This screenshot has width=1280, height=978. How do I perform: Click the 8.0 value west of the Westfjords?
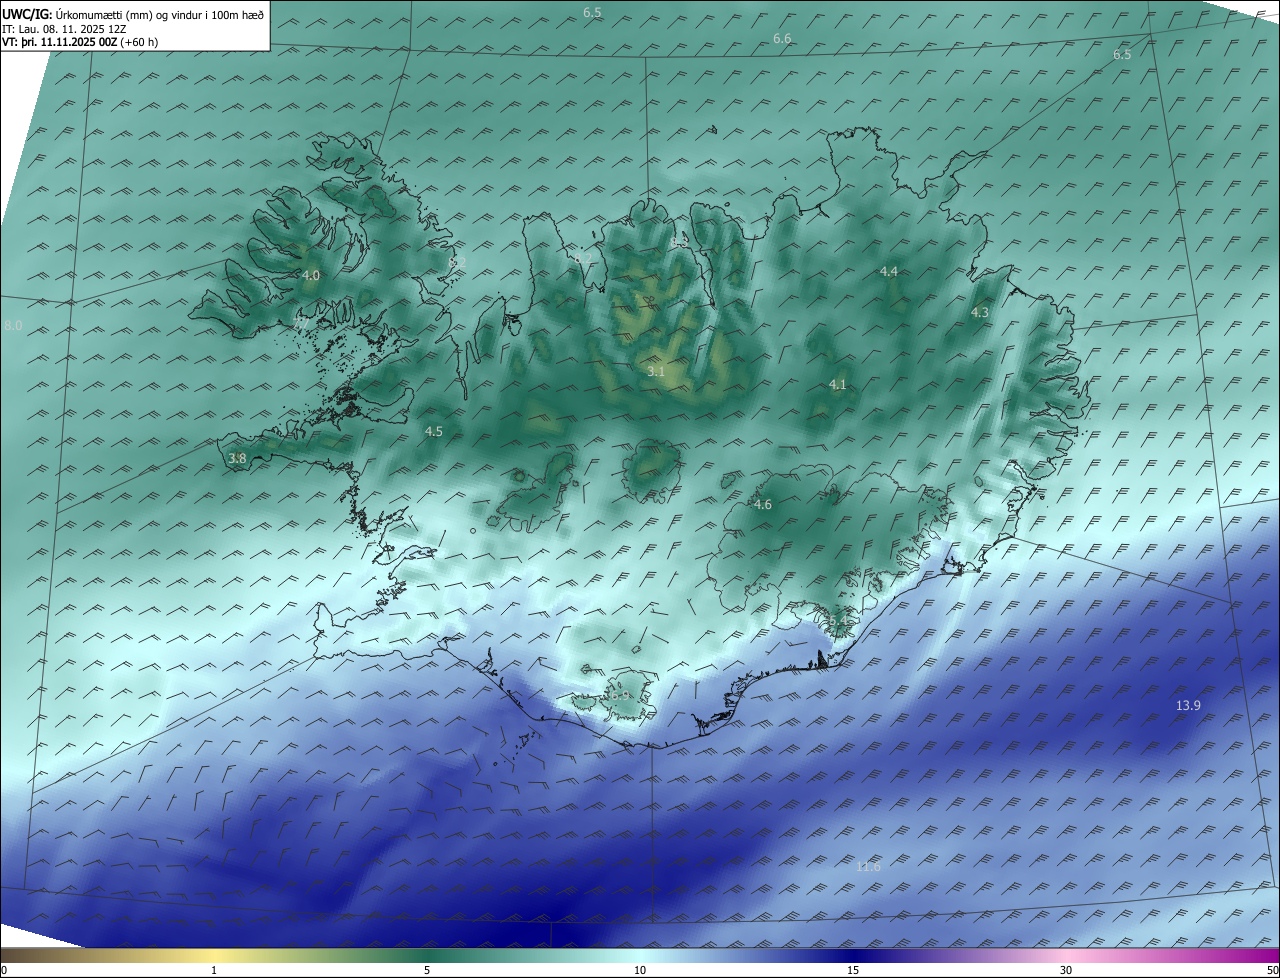tap(13, 326)
